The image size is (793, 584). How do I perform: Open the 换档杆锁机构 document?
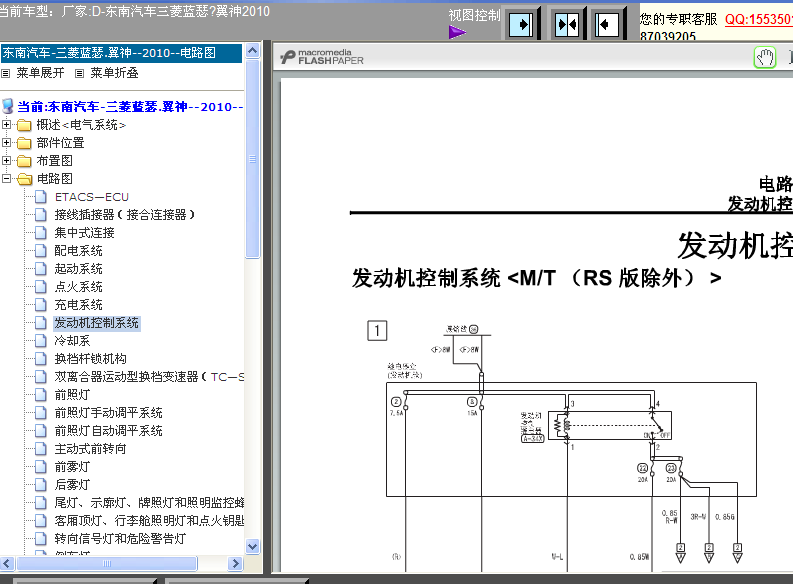[91, 358]
